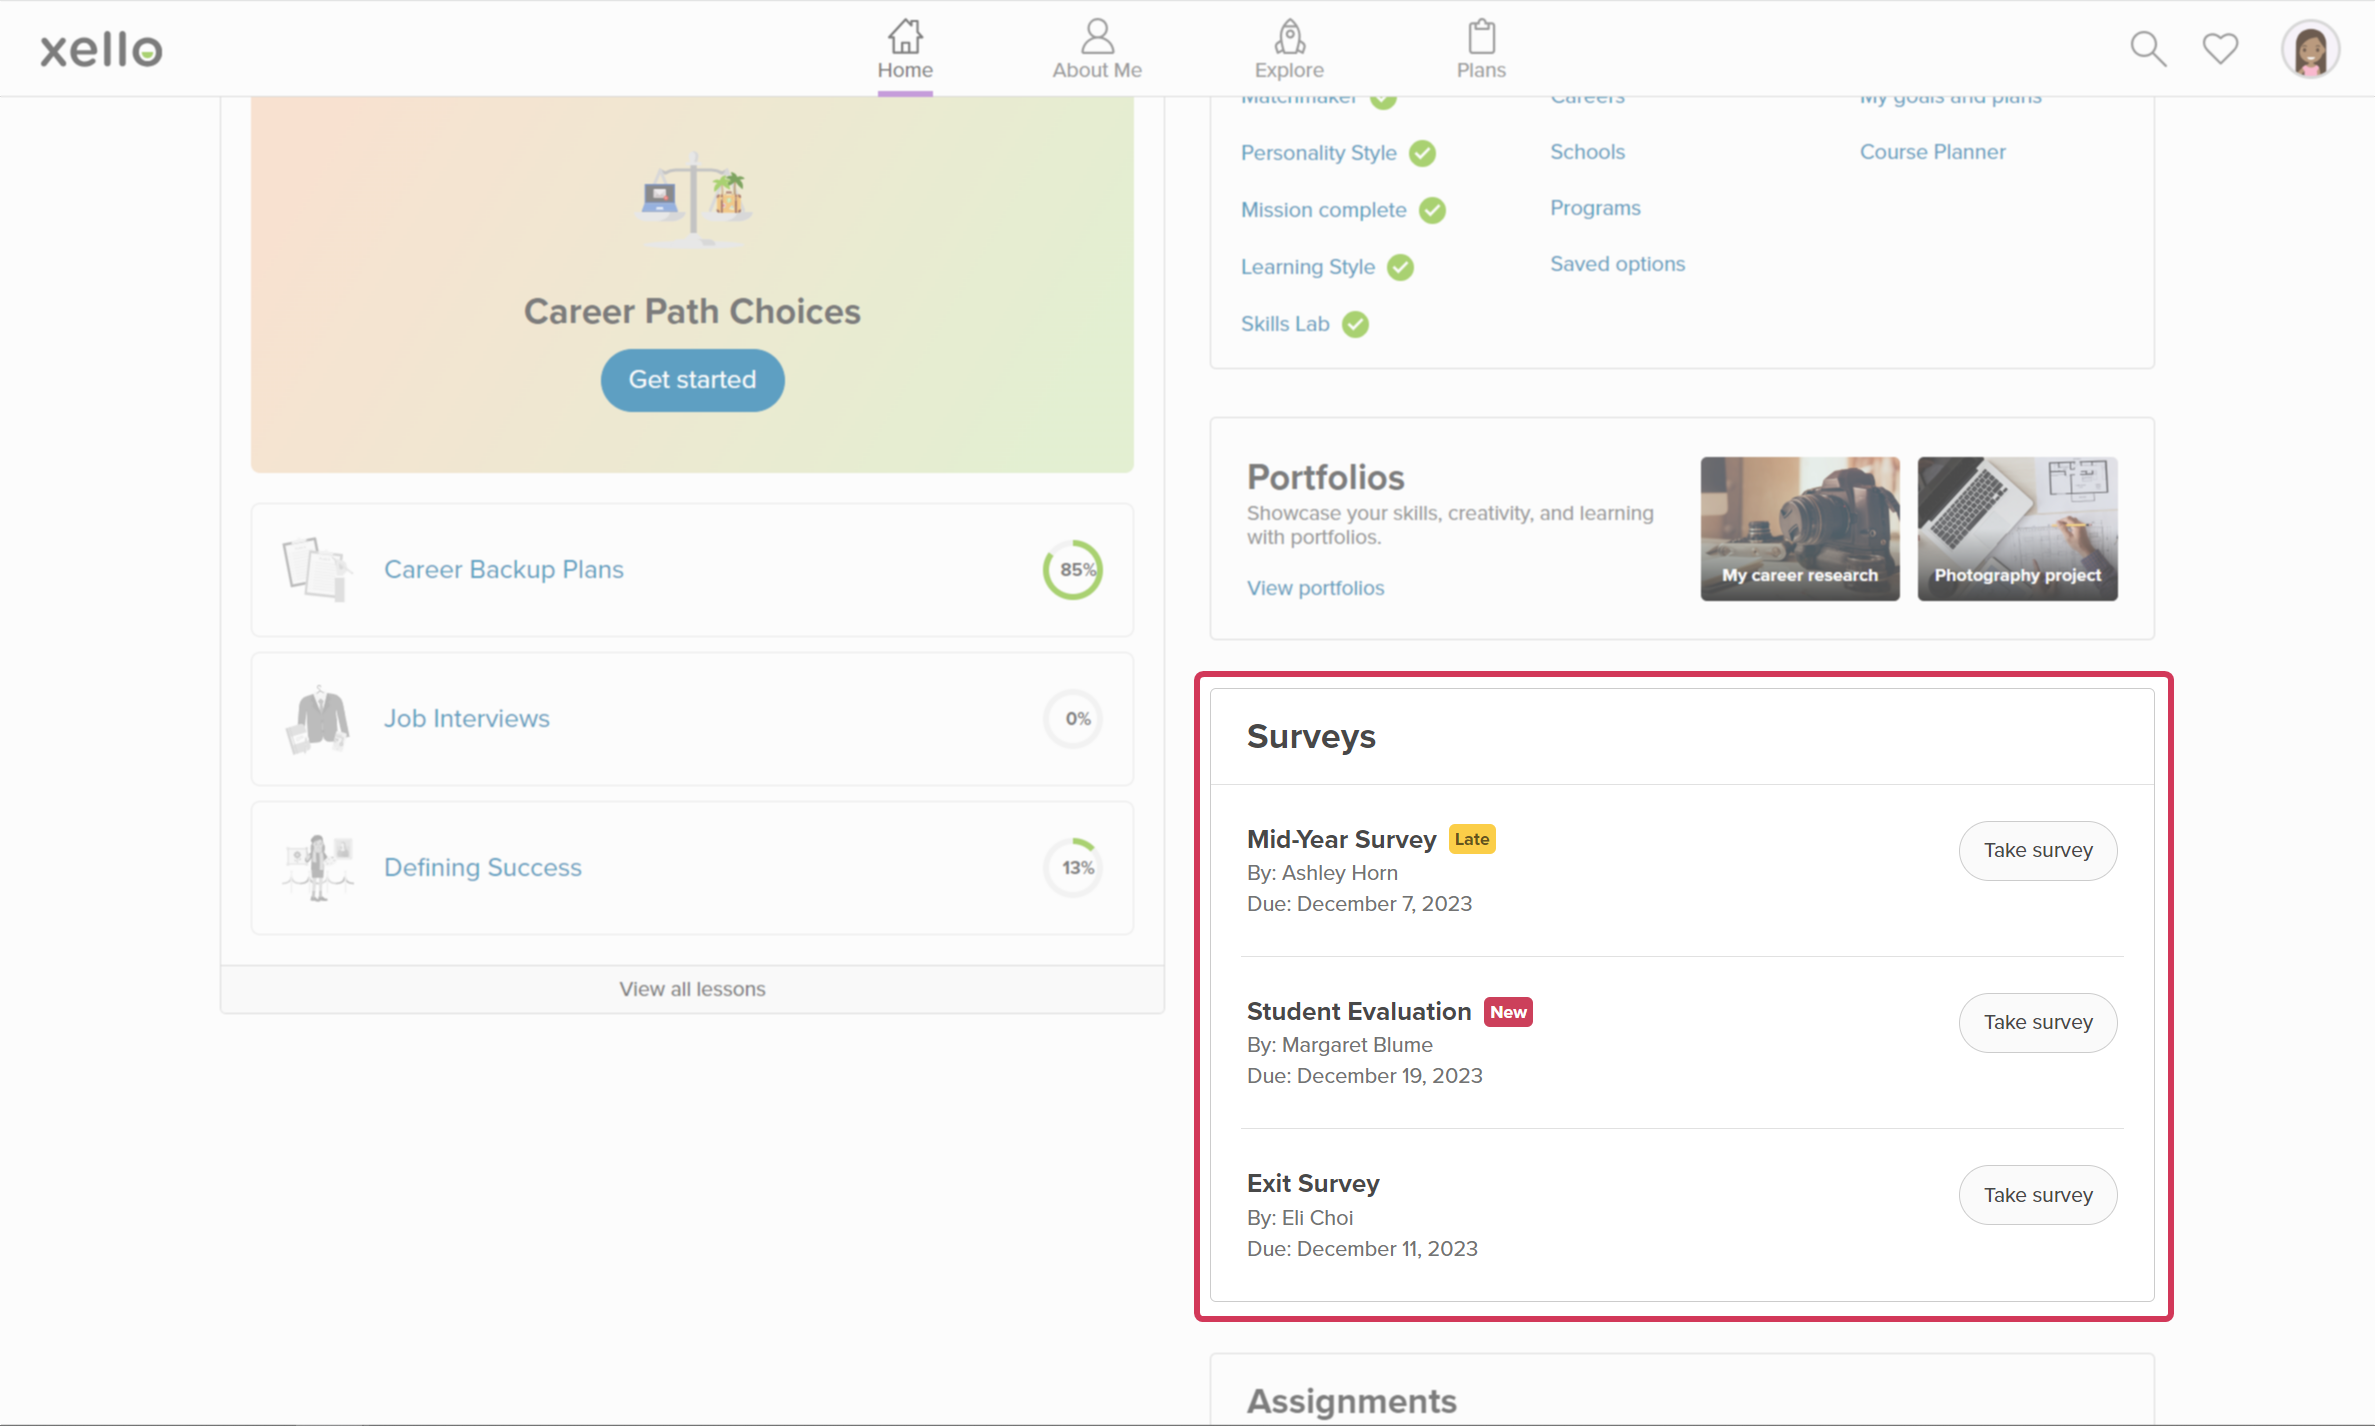Click the Xello logo
The height and width of the screenshot is (1426, 2375).
coord(101,49)
